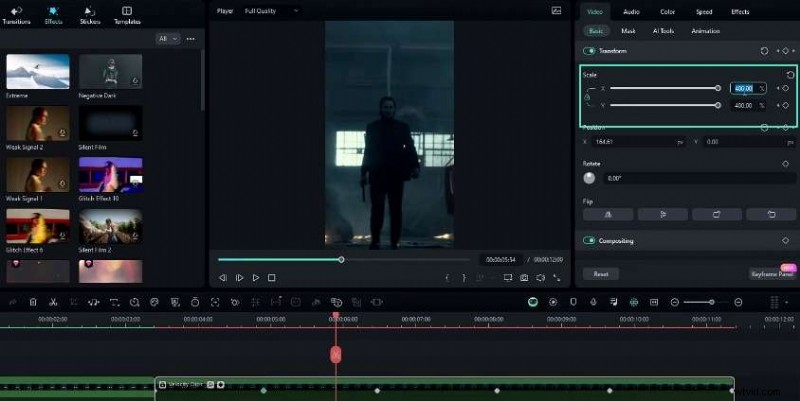Select the Glitch Effect 10 thumbnail
Image resolution: width=800 pixels, height=401 pixels.
[111, 174]
